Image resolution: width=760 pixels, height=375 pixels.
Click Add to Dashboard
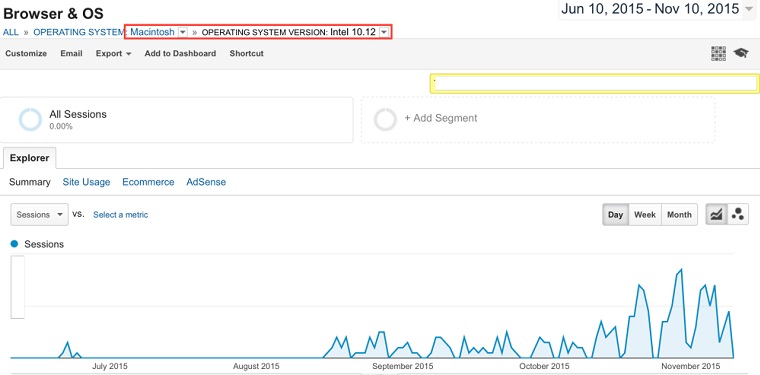[x=180, y=54]
